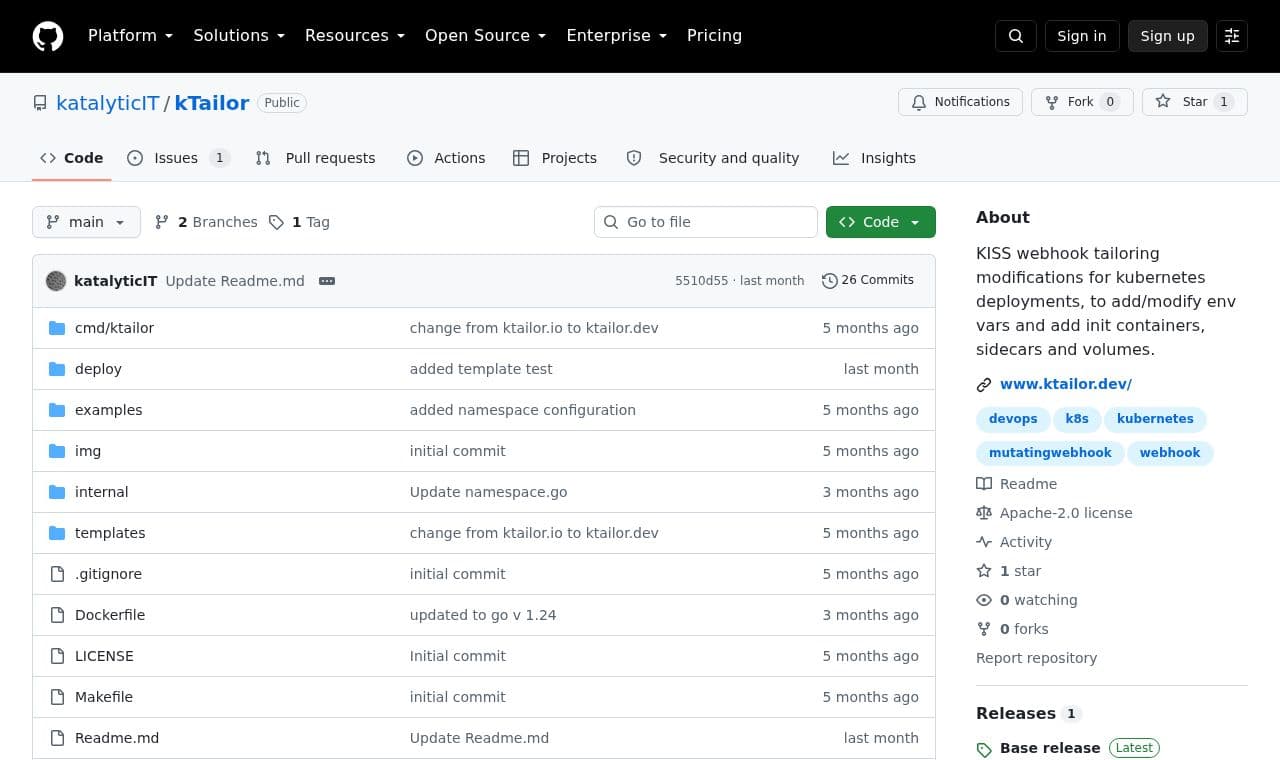
Task: Click the Sign up button
Action: click(1168, 36)
